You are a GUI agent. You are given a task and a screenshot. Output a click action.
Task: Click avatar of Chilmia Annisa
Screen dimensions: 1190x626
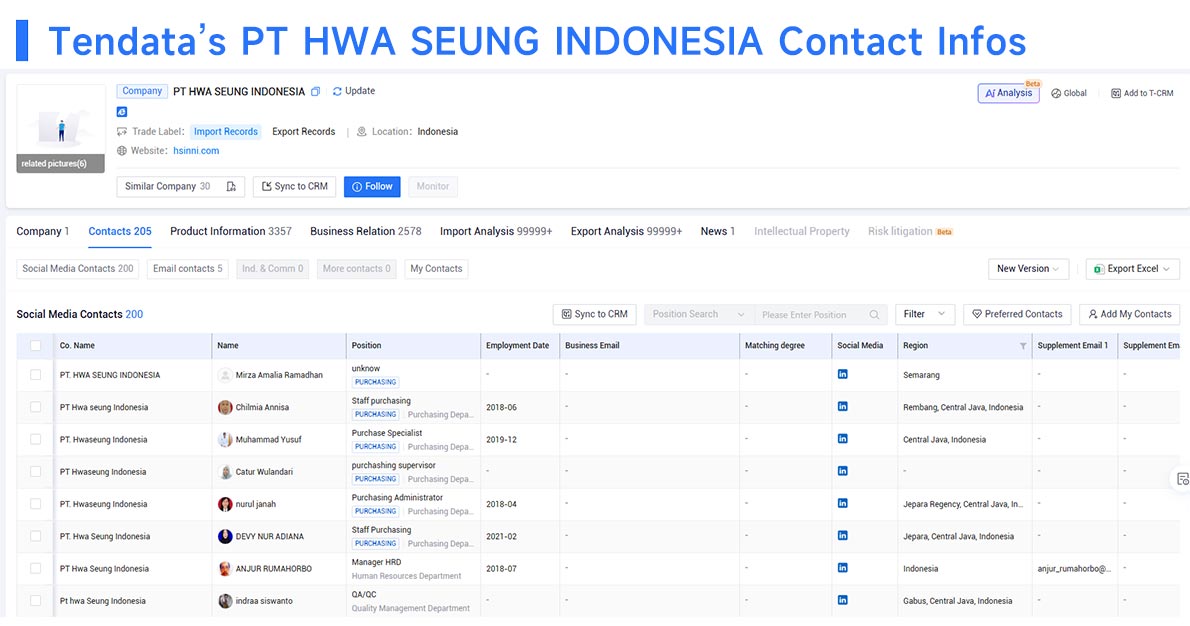(225, 407)
